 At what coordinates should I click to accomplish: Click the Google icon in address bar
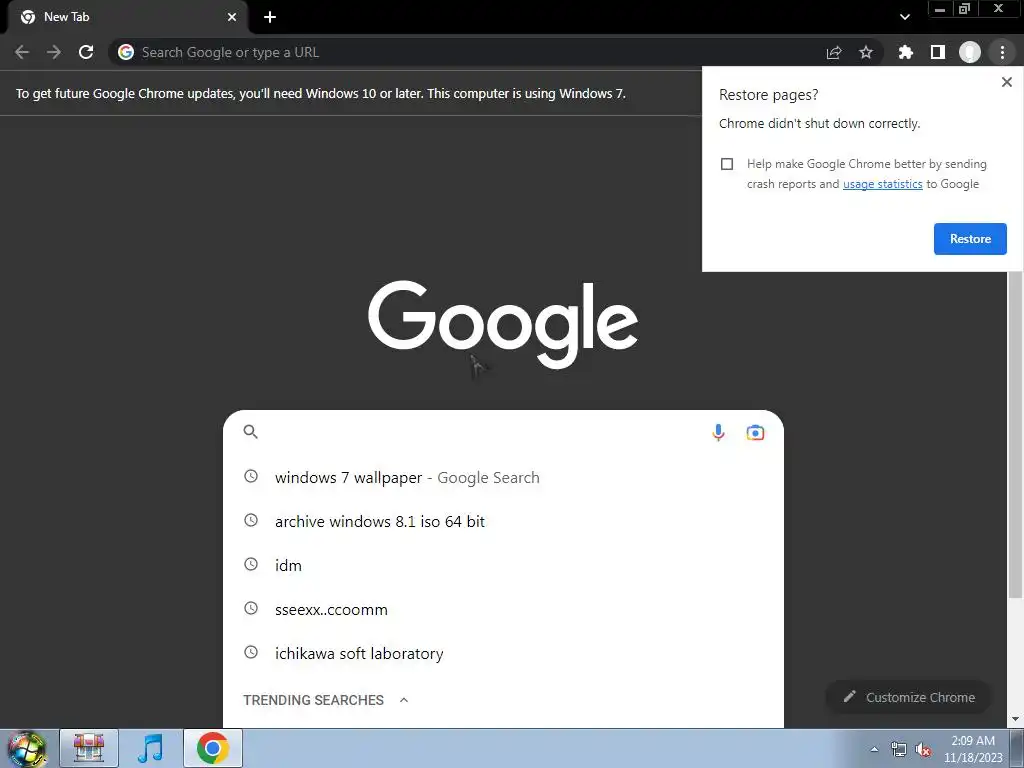point(126,52)
